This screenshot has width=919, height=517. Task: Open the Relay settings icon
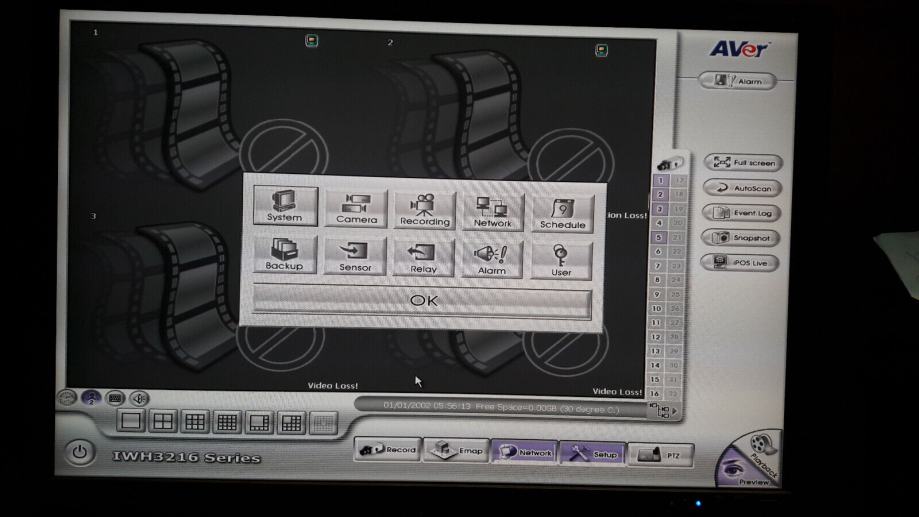(423, 258)
